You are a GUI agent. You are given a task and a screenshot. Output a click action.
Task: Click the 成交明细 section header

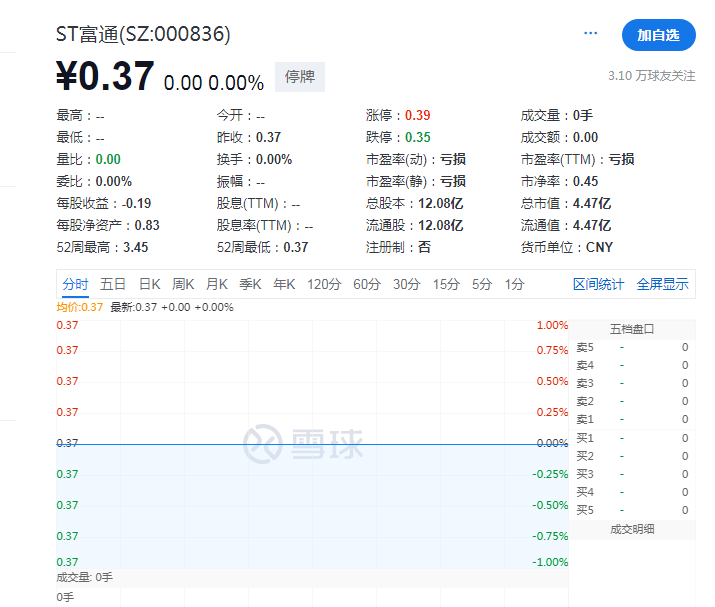(x=632, y=528)
